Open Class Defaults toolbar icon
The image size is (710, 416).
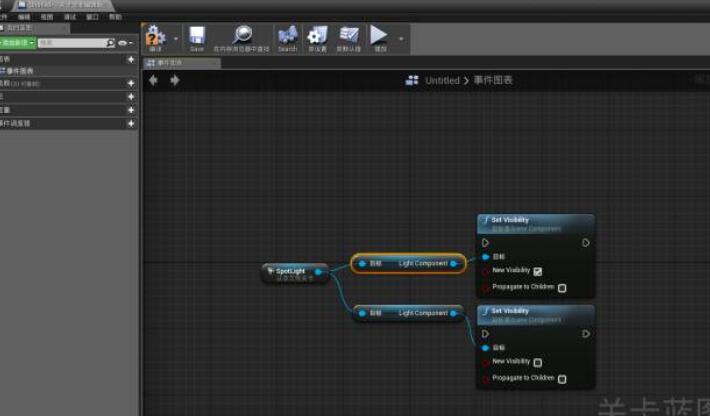pyautogui.click(x=349, y=37)
